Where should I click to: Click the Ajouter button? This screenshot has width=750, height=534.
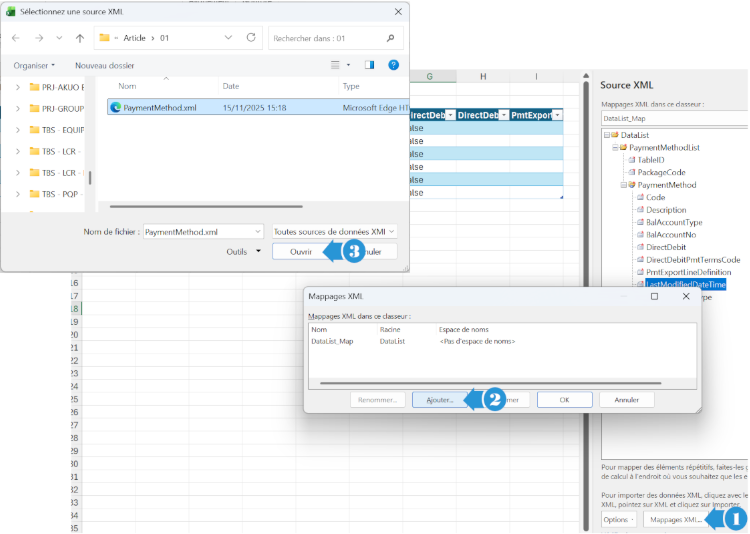pos(440,399)
